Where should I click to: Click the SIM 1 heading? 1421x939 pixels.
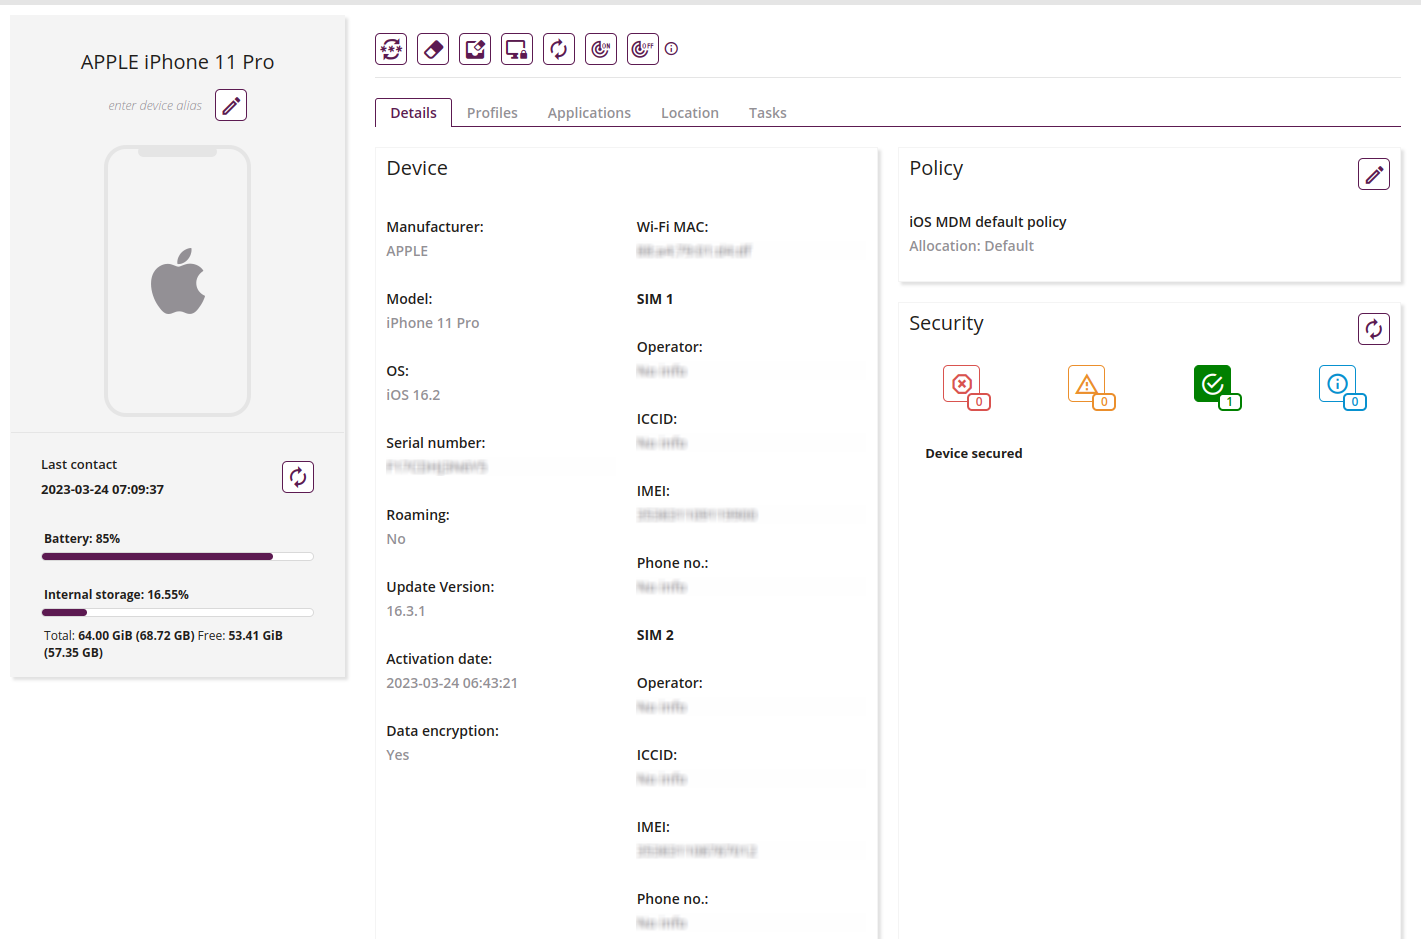[x=655, y=299]
